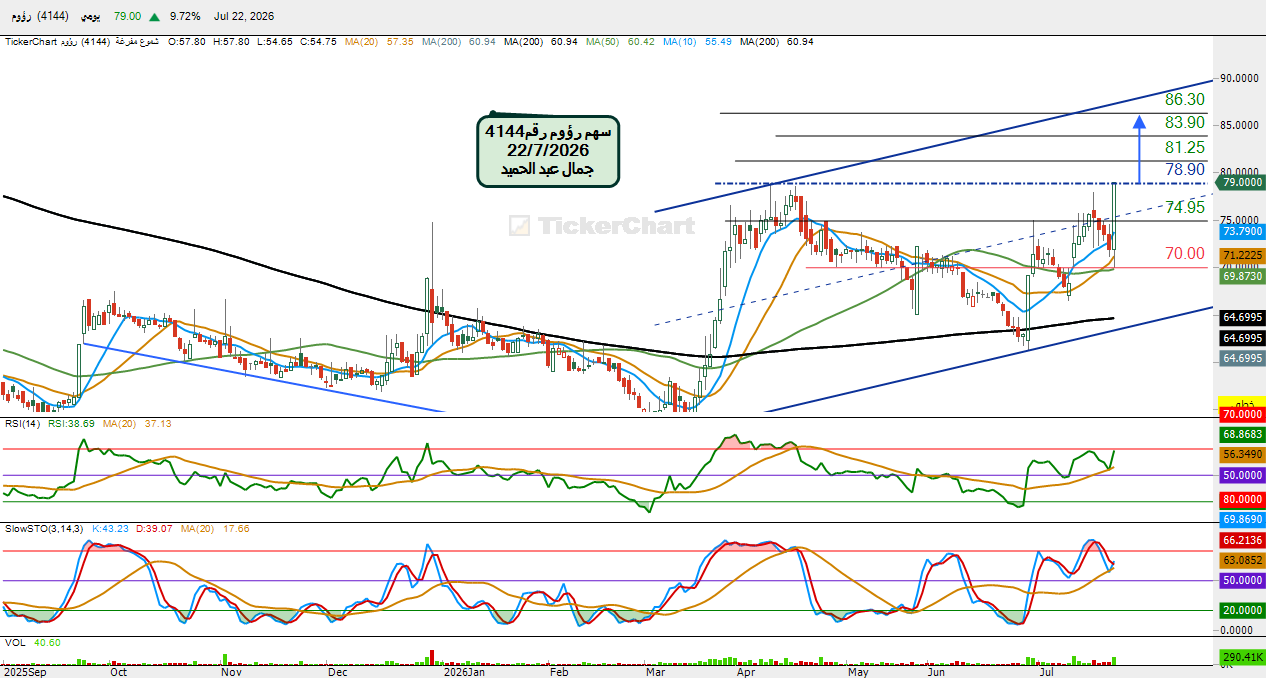Click the 86.30 target price label
The image size is (1266, 678).
tap(1185, 100)
